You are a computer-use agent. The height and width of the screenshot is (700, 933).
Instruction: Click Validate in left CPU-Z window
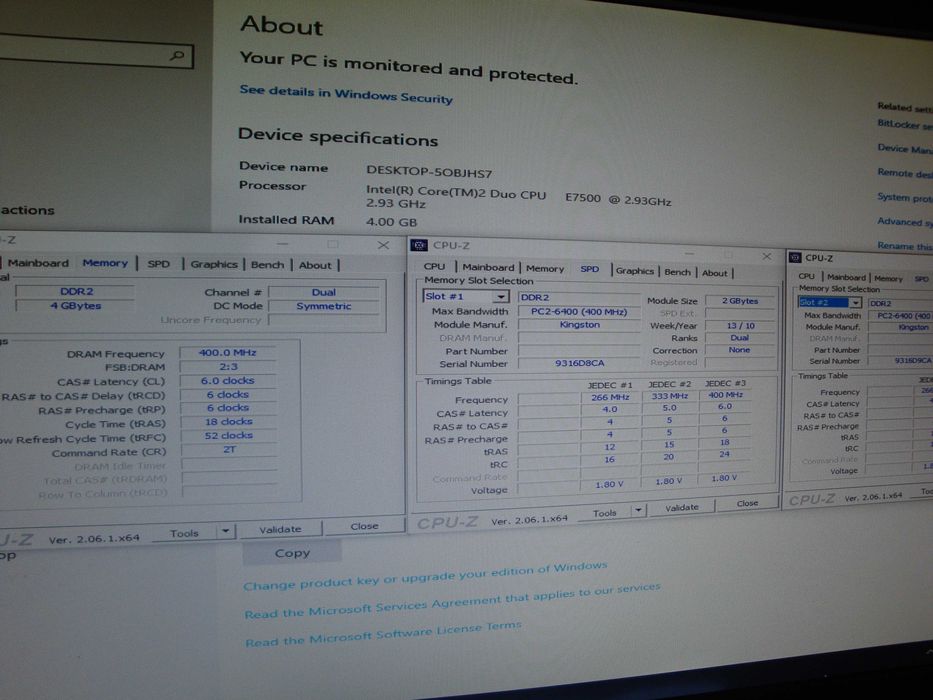pyautogui.click(x=280, y=529)
